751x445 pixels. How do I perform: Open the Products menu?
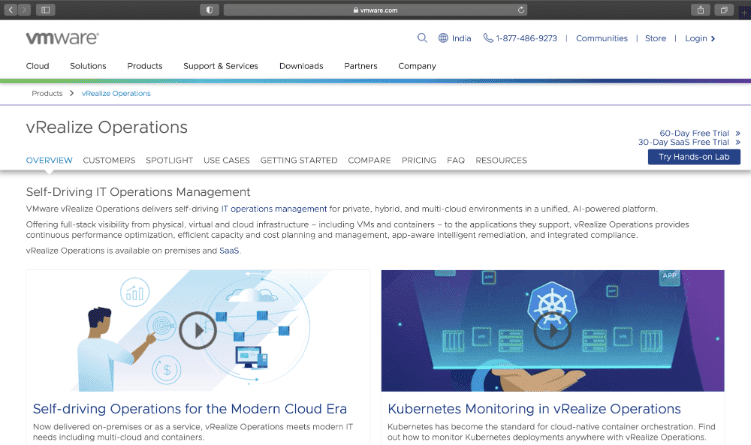coord(145,66)
